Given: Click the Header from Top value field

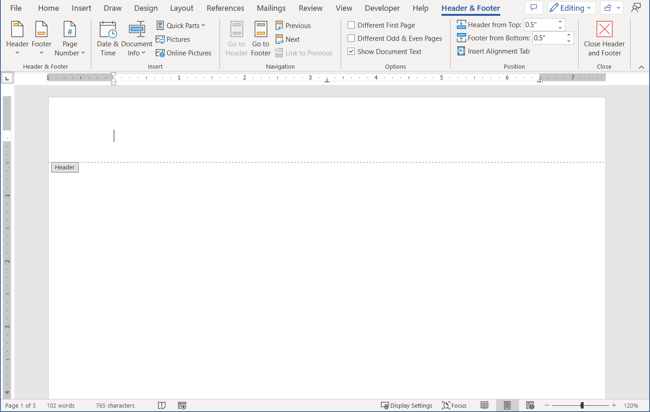Looking at the screenshot, I should 540,25.
